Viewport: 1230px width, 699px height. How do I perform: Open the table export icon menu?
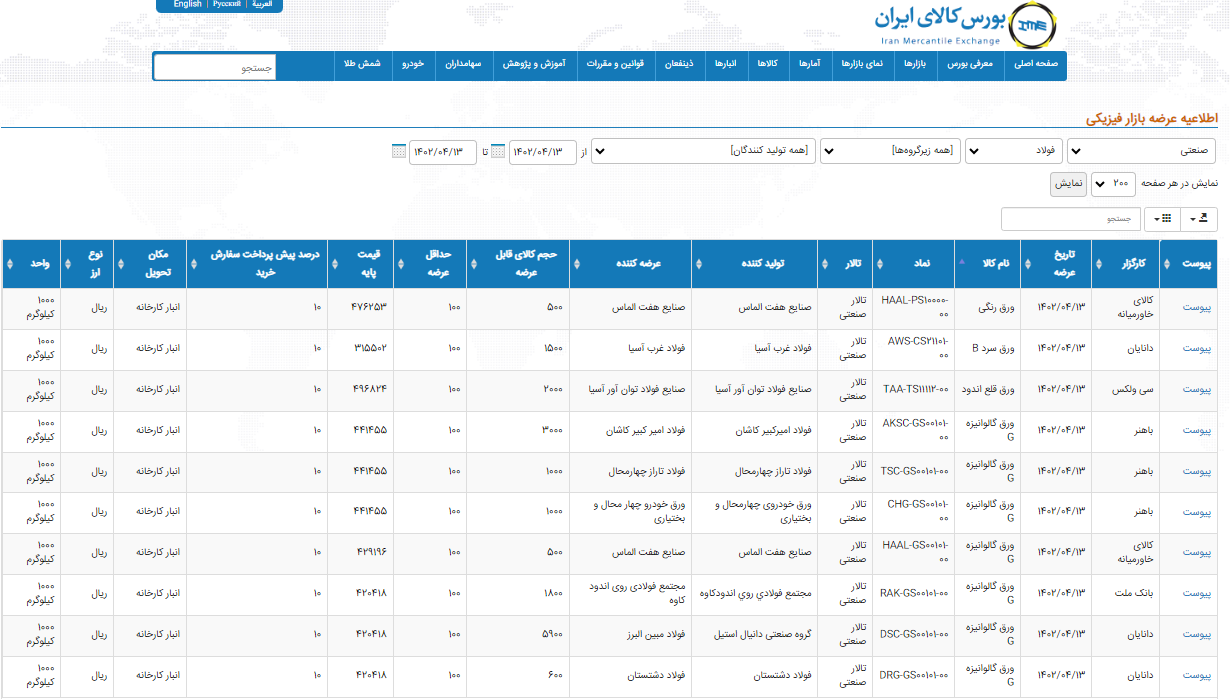coord(1199,219)
